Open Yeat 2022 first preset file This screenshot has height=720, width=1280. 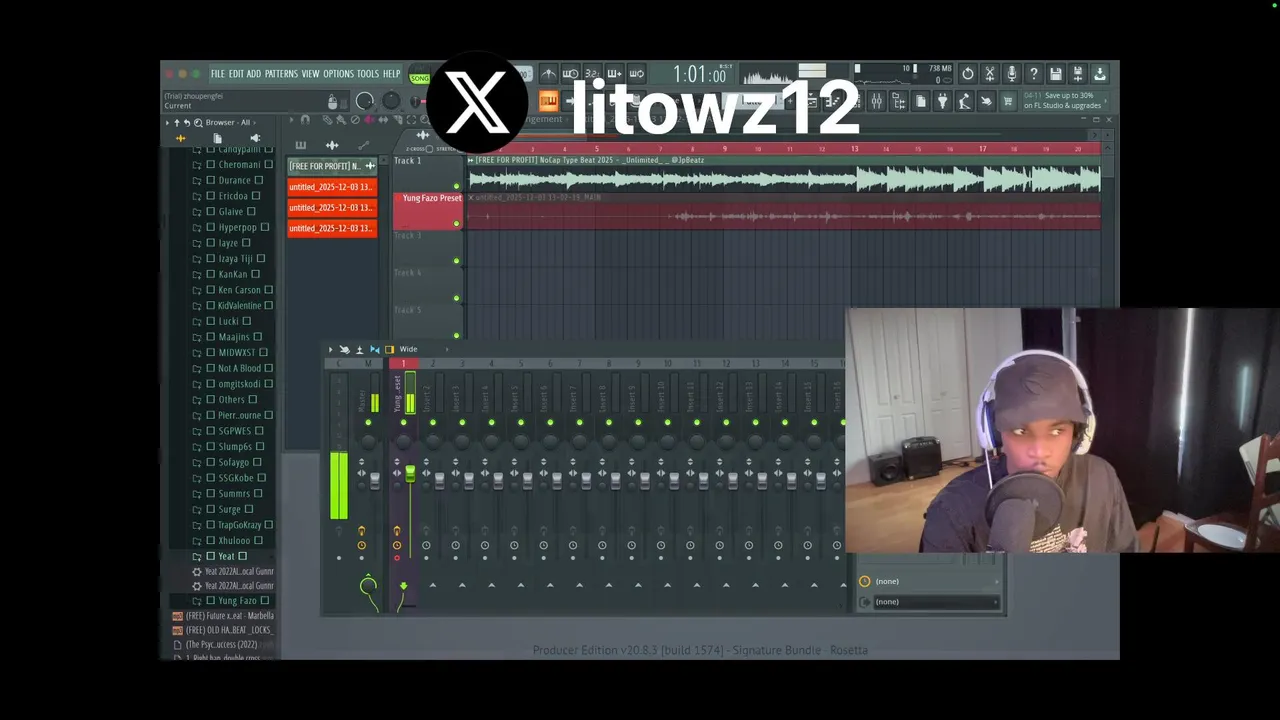tap(233, 571)
